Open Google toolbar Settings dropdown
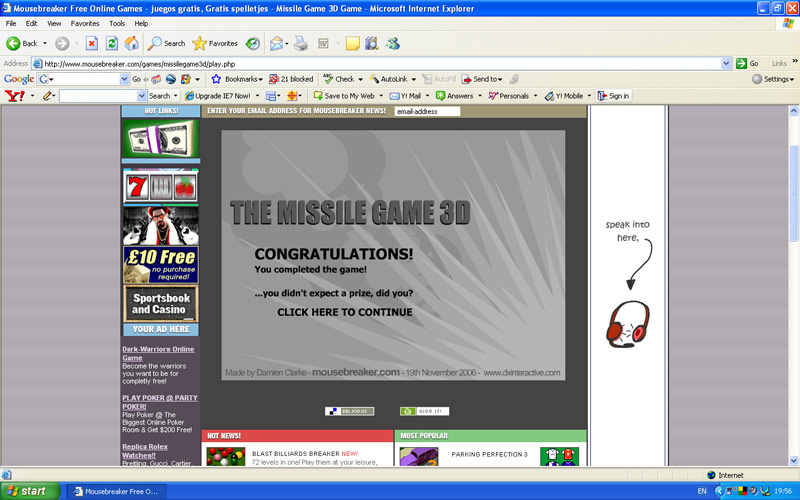The width and height of the screenshot is (800, 500). 773,79
